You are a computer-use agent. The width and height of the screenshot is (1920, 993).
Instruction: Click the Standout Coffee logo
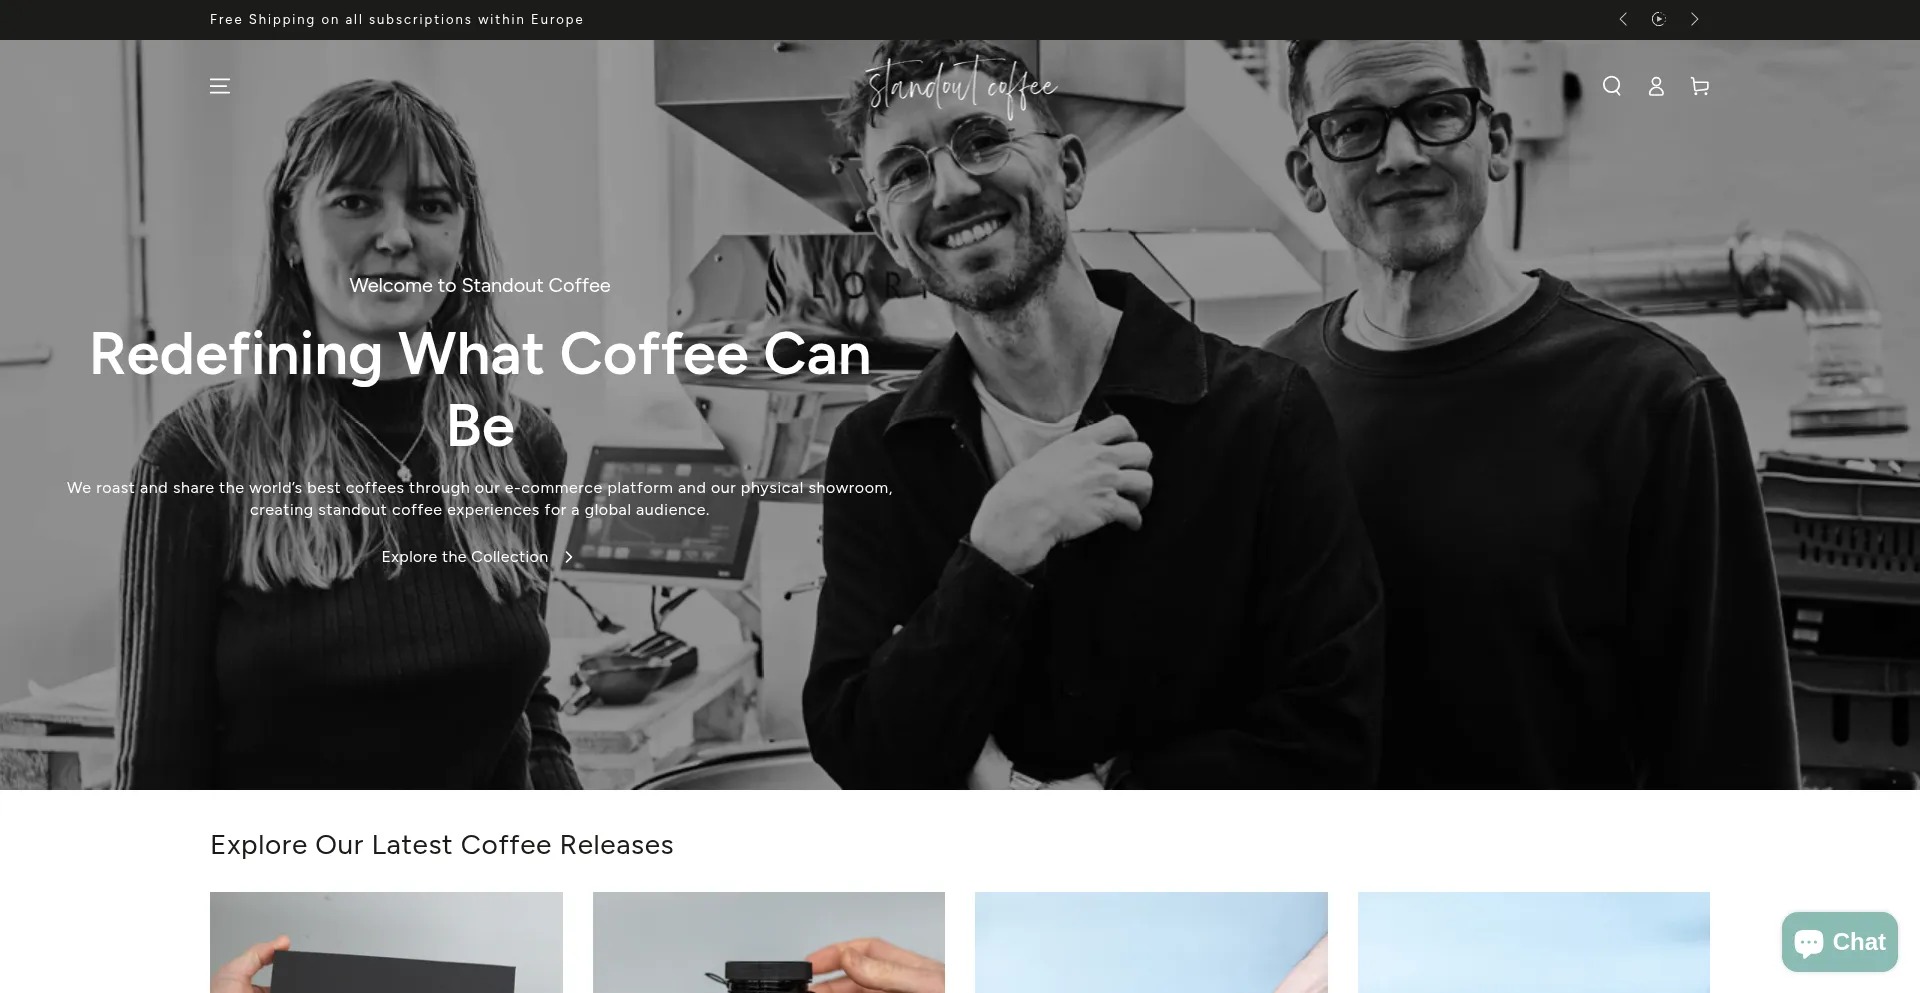pyautogui.click(x=960, y=87)
